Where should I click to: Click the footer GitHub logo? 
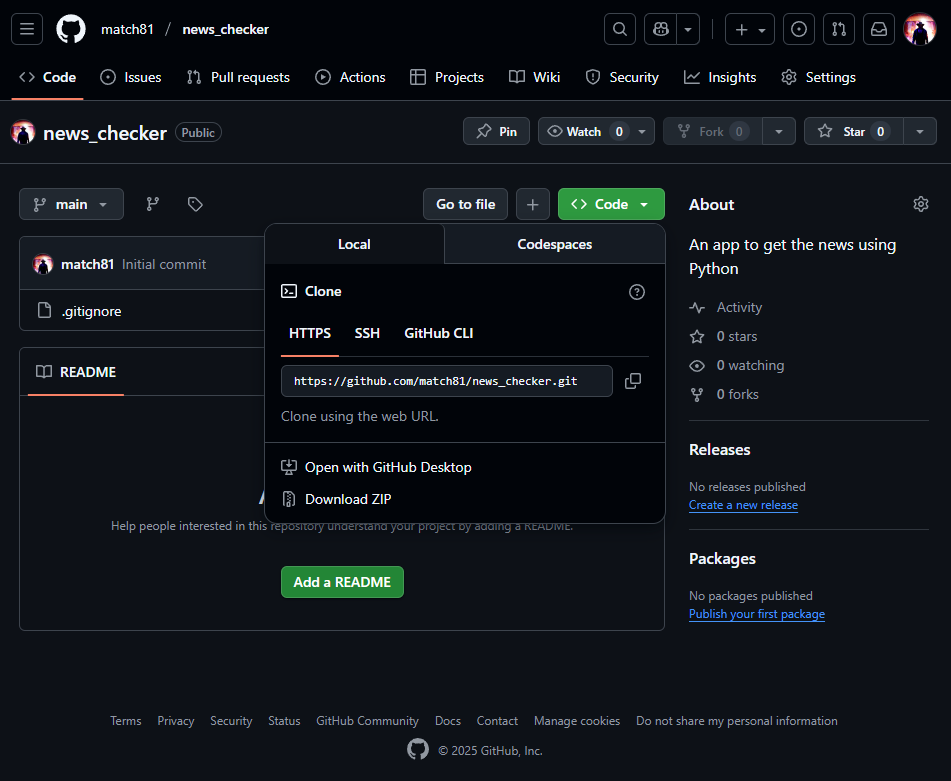point(418,749)
